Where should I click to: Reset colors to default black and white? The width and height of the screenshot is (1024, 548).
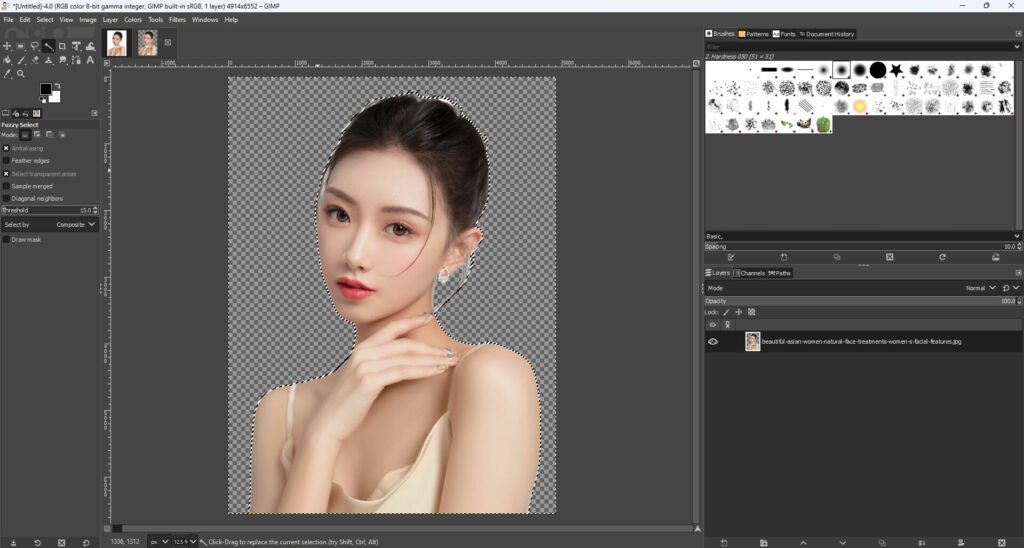(42, 99)
